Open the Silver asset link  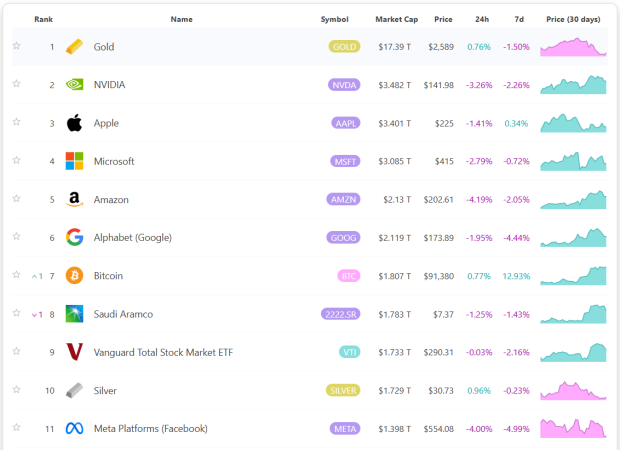click(105, 391)
